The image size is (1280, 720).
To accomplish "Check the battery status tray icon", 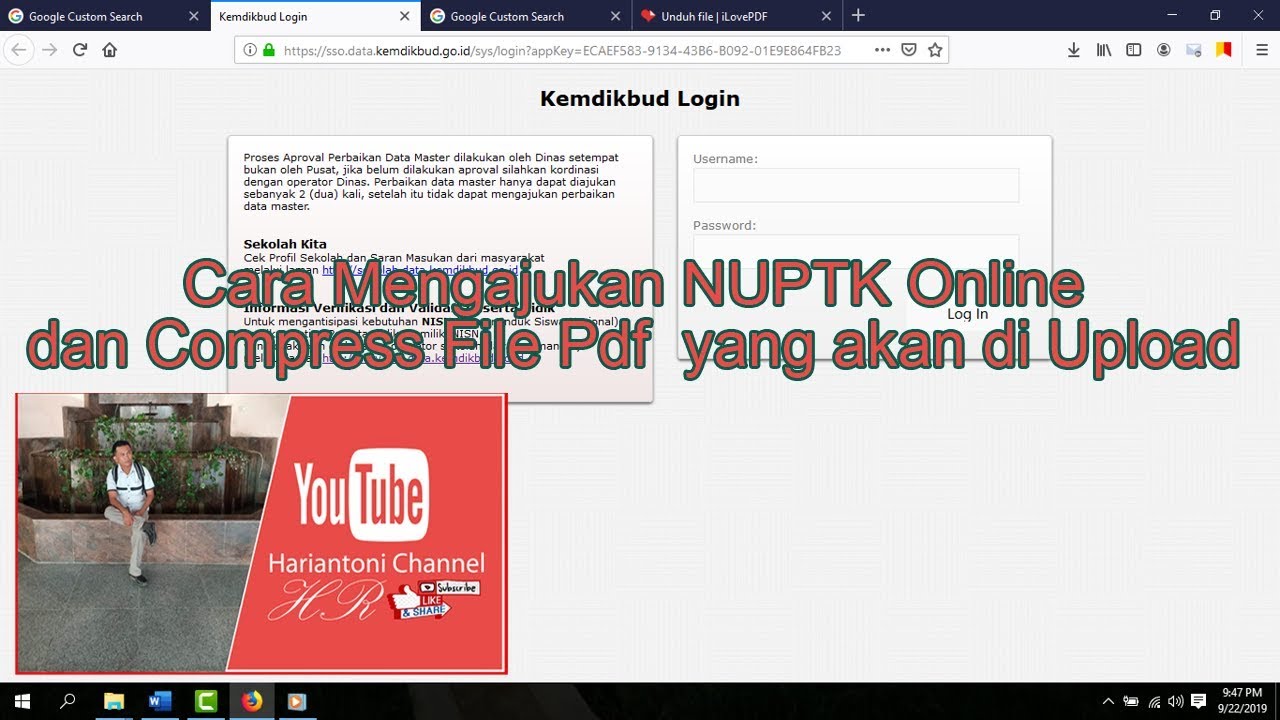I will 1131,701.
